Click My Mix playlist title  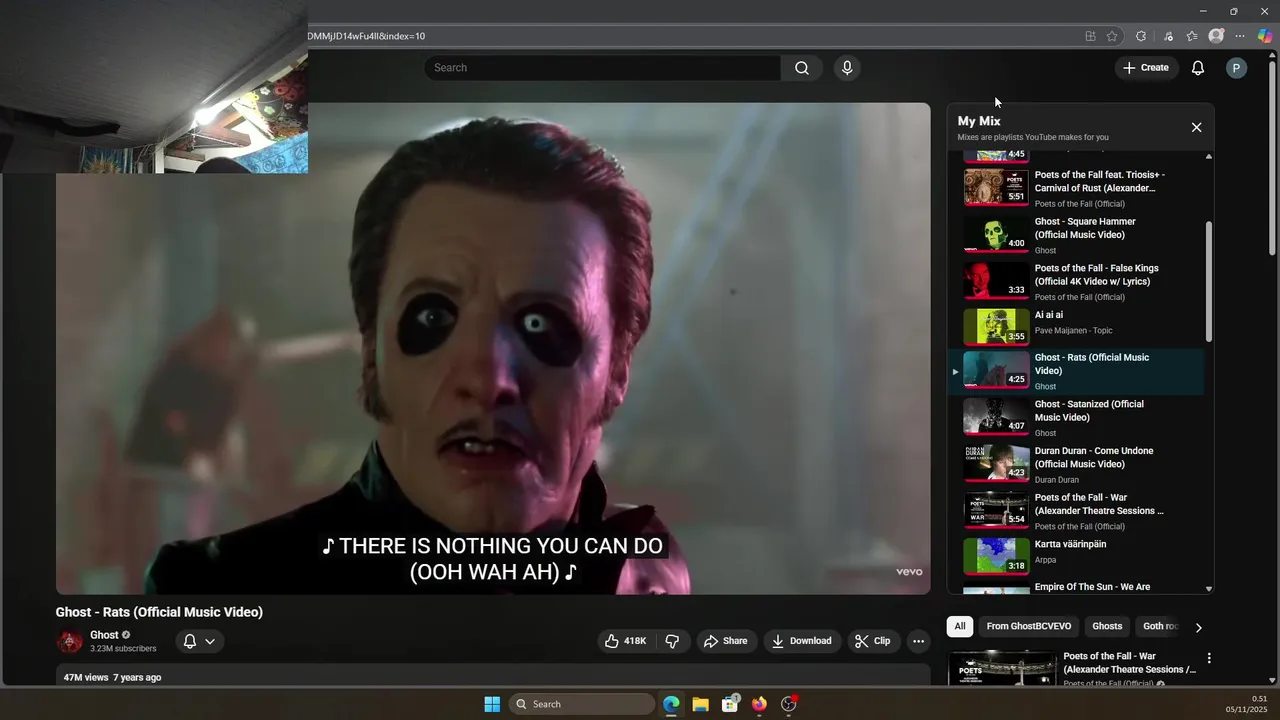coord(979,121)
